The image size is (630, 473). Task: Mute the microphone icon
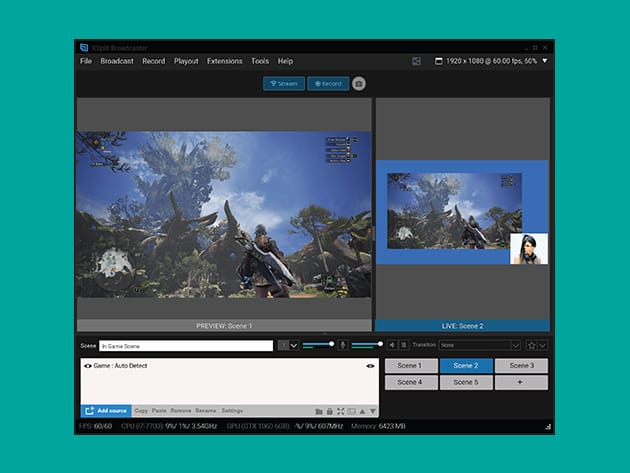click(x=342, y=345)
